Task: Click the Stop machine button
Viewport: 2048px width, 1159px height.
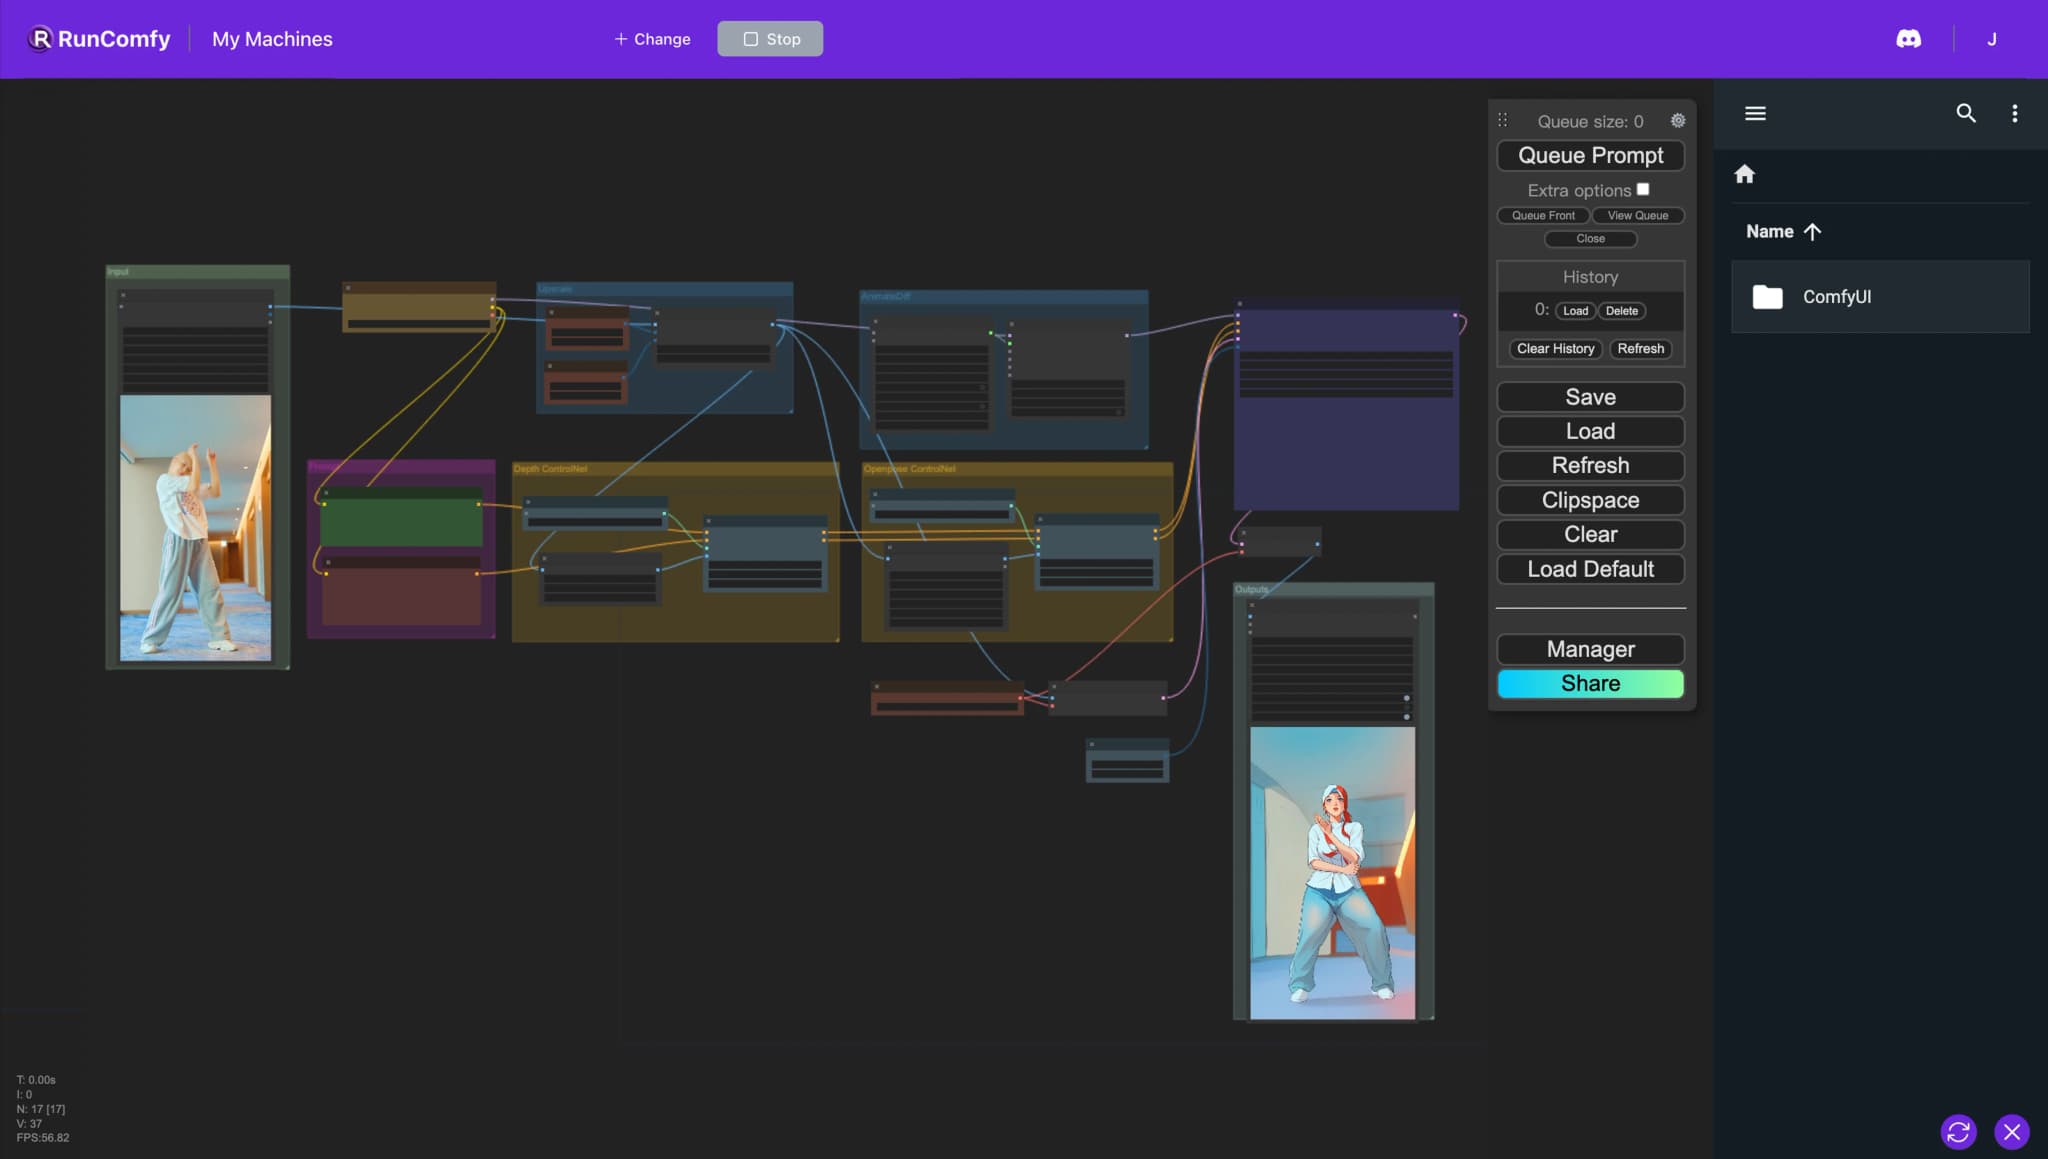Action: pos(770,39)
